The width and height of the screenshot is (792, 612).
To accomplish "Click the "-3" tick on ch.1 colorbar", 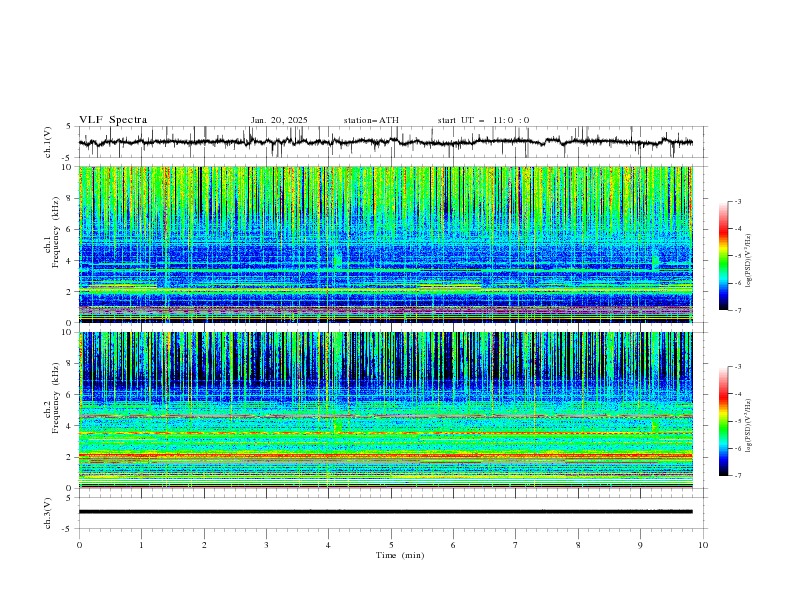I will (x=738, y=201).
